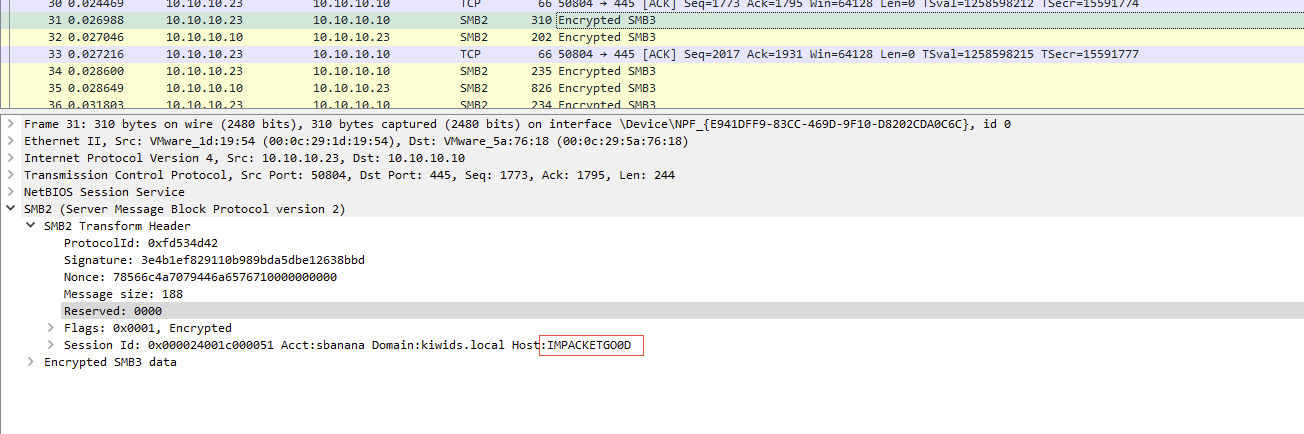Viewport: 1304px width, 434px height.
Task: Select packet 34 in the list
Action: (x=652, y=71)
